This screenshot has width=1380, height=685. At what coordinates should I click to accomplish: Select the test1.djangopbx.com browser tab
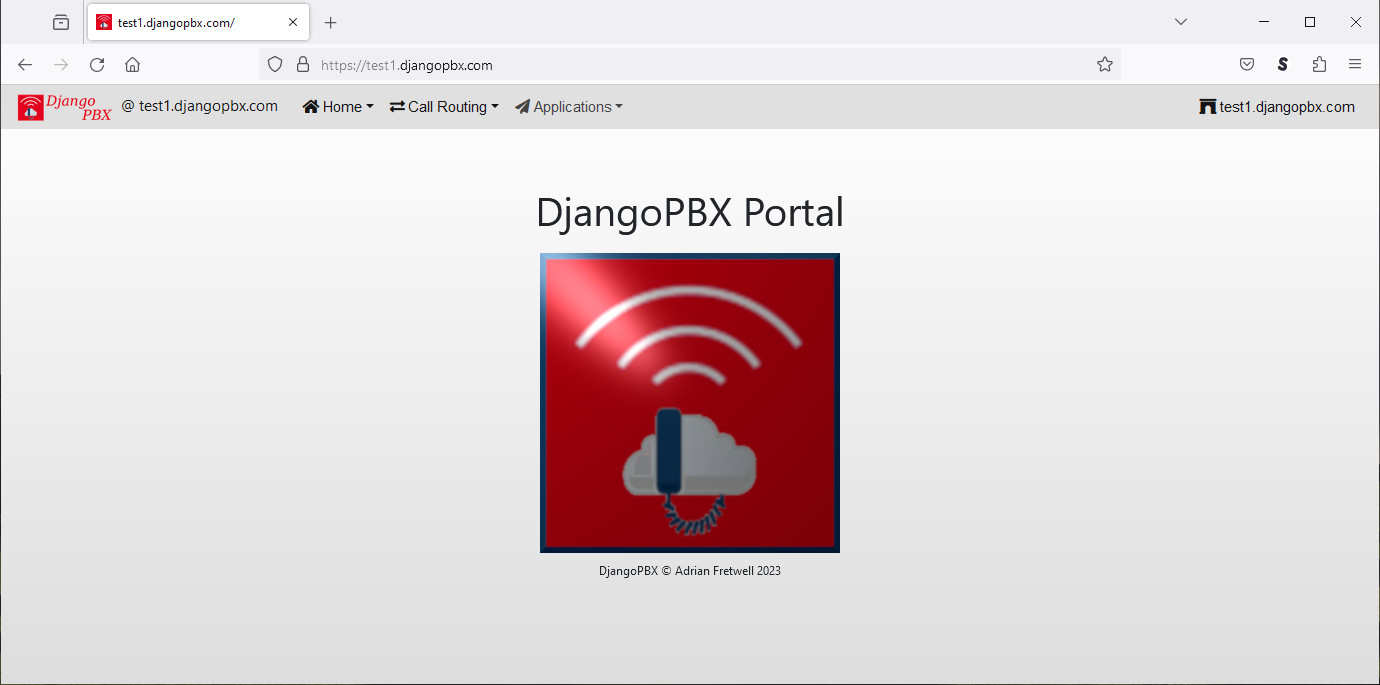[x=185, y=22]
